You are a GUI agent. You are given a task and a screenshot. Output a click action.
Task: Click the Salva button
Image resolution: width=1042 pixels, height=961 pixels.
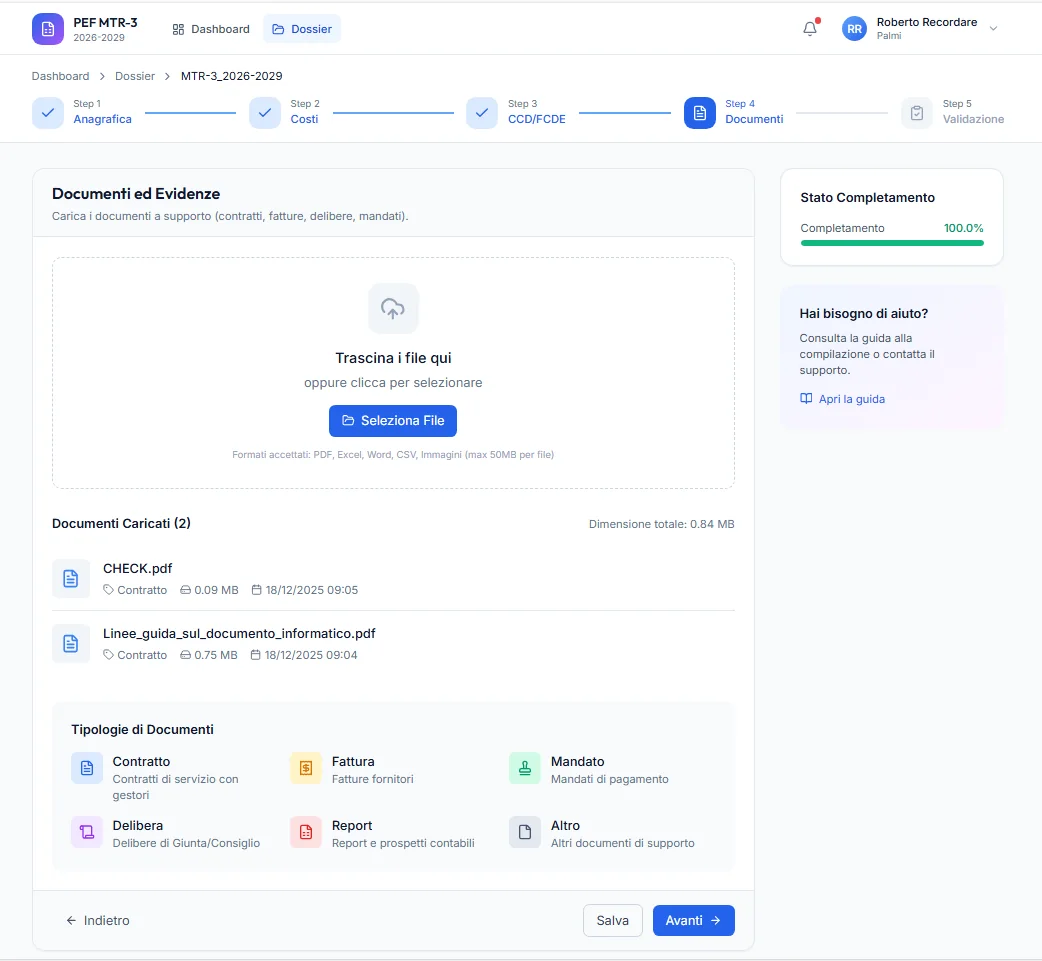click(613, 920)
